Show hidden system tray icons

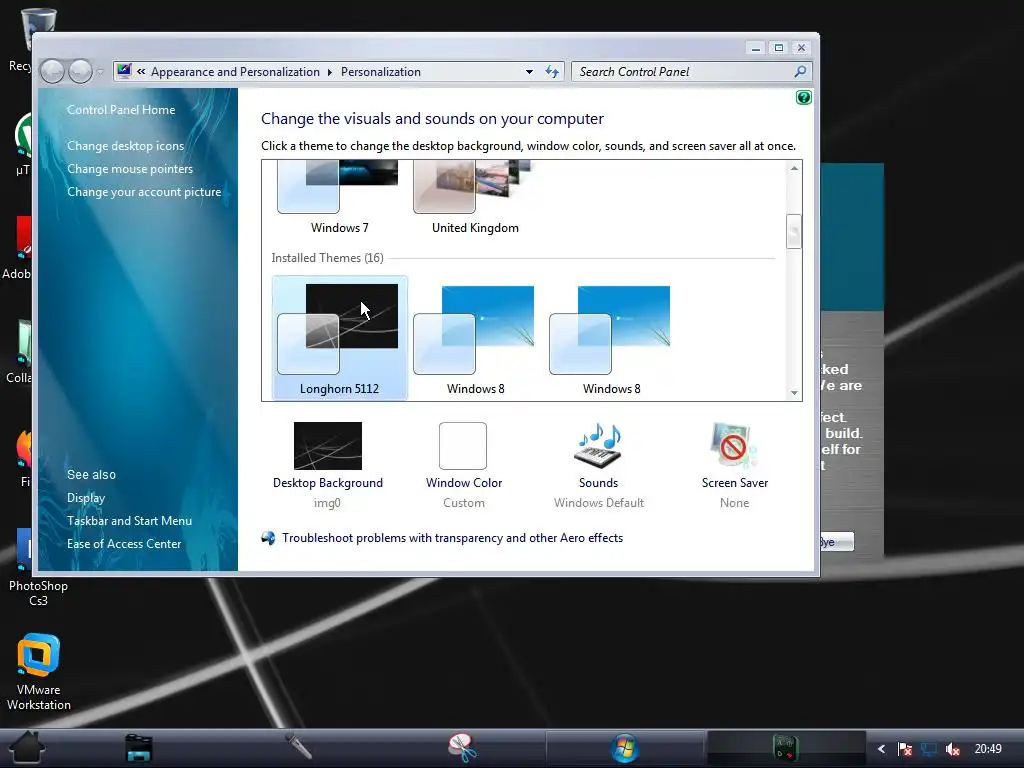coord(882,749)
